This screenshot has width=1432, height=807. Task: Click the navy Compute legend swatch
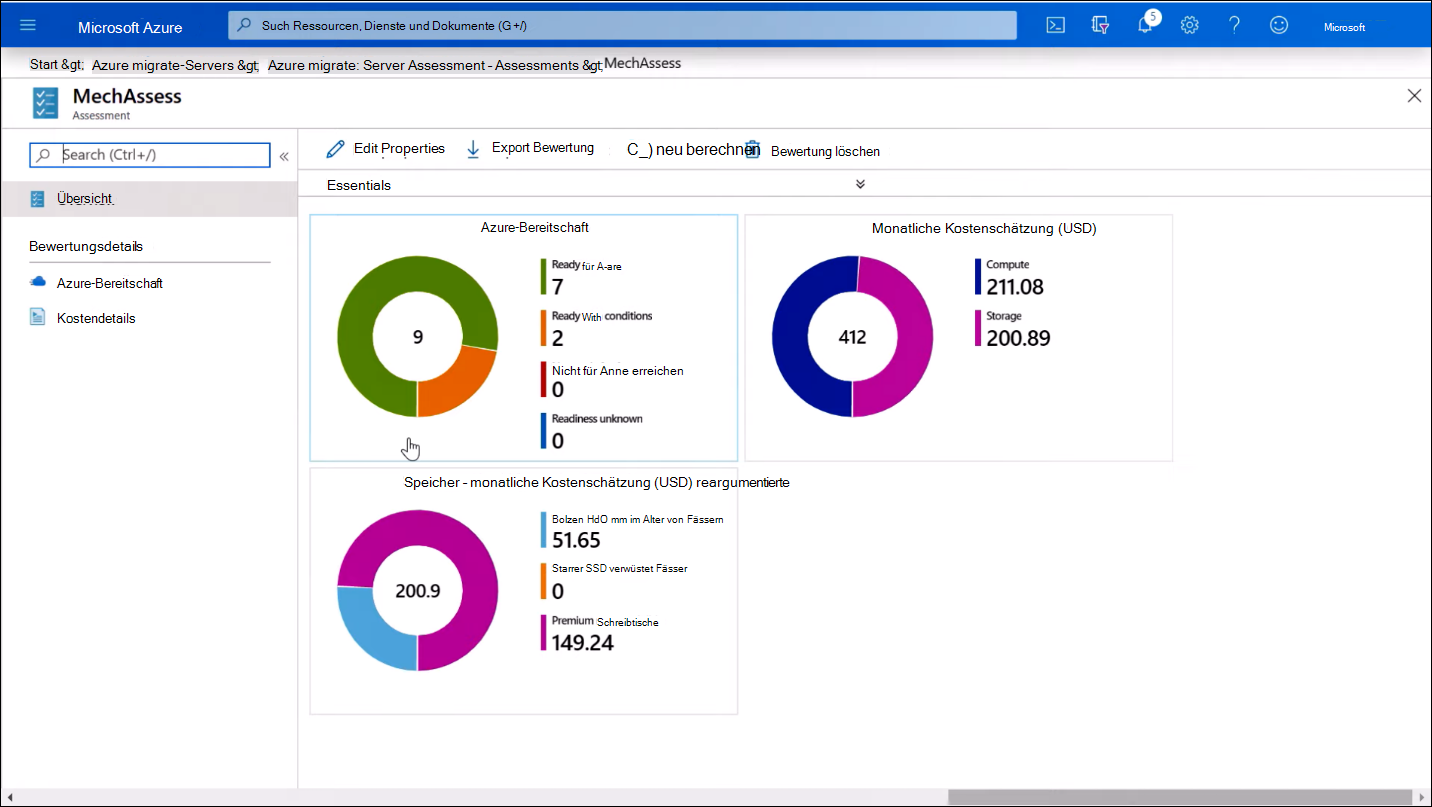click(x=978, y=276)
